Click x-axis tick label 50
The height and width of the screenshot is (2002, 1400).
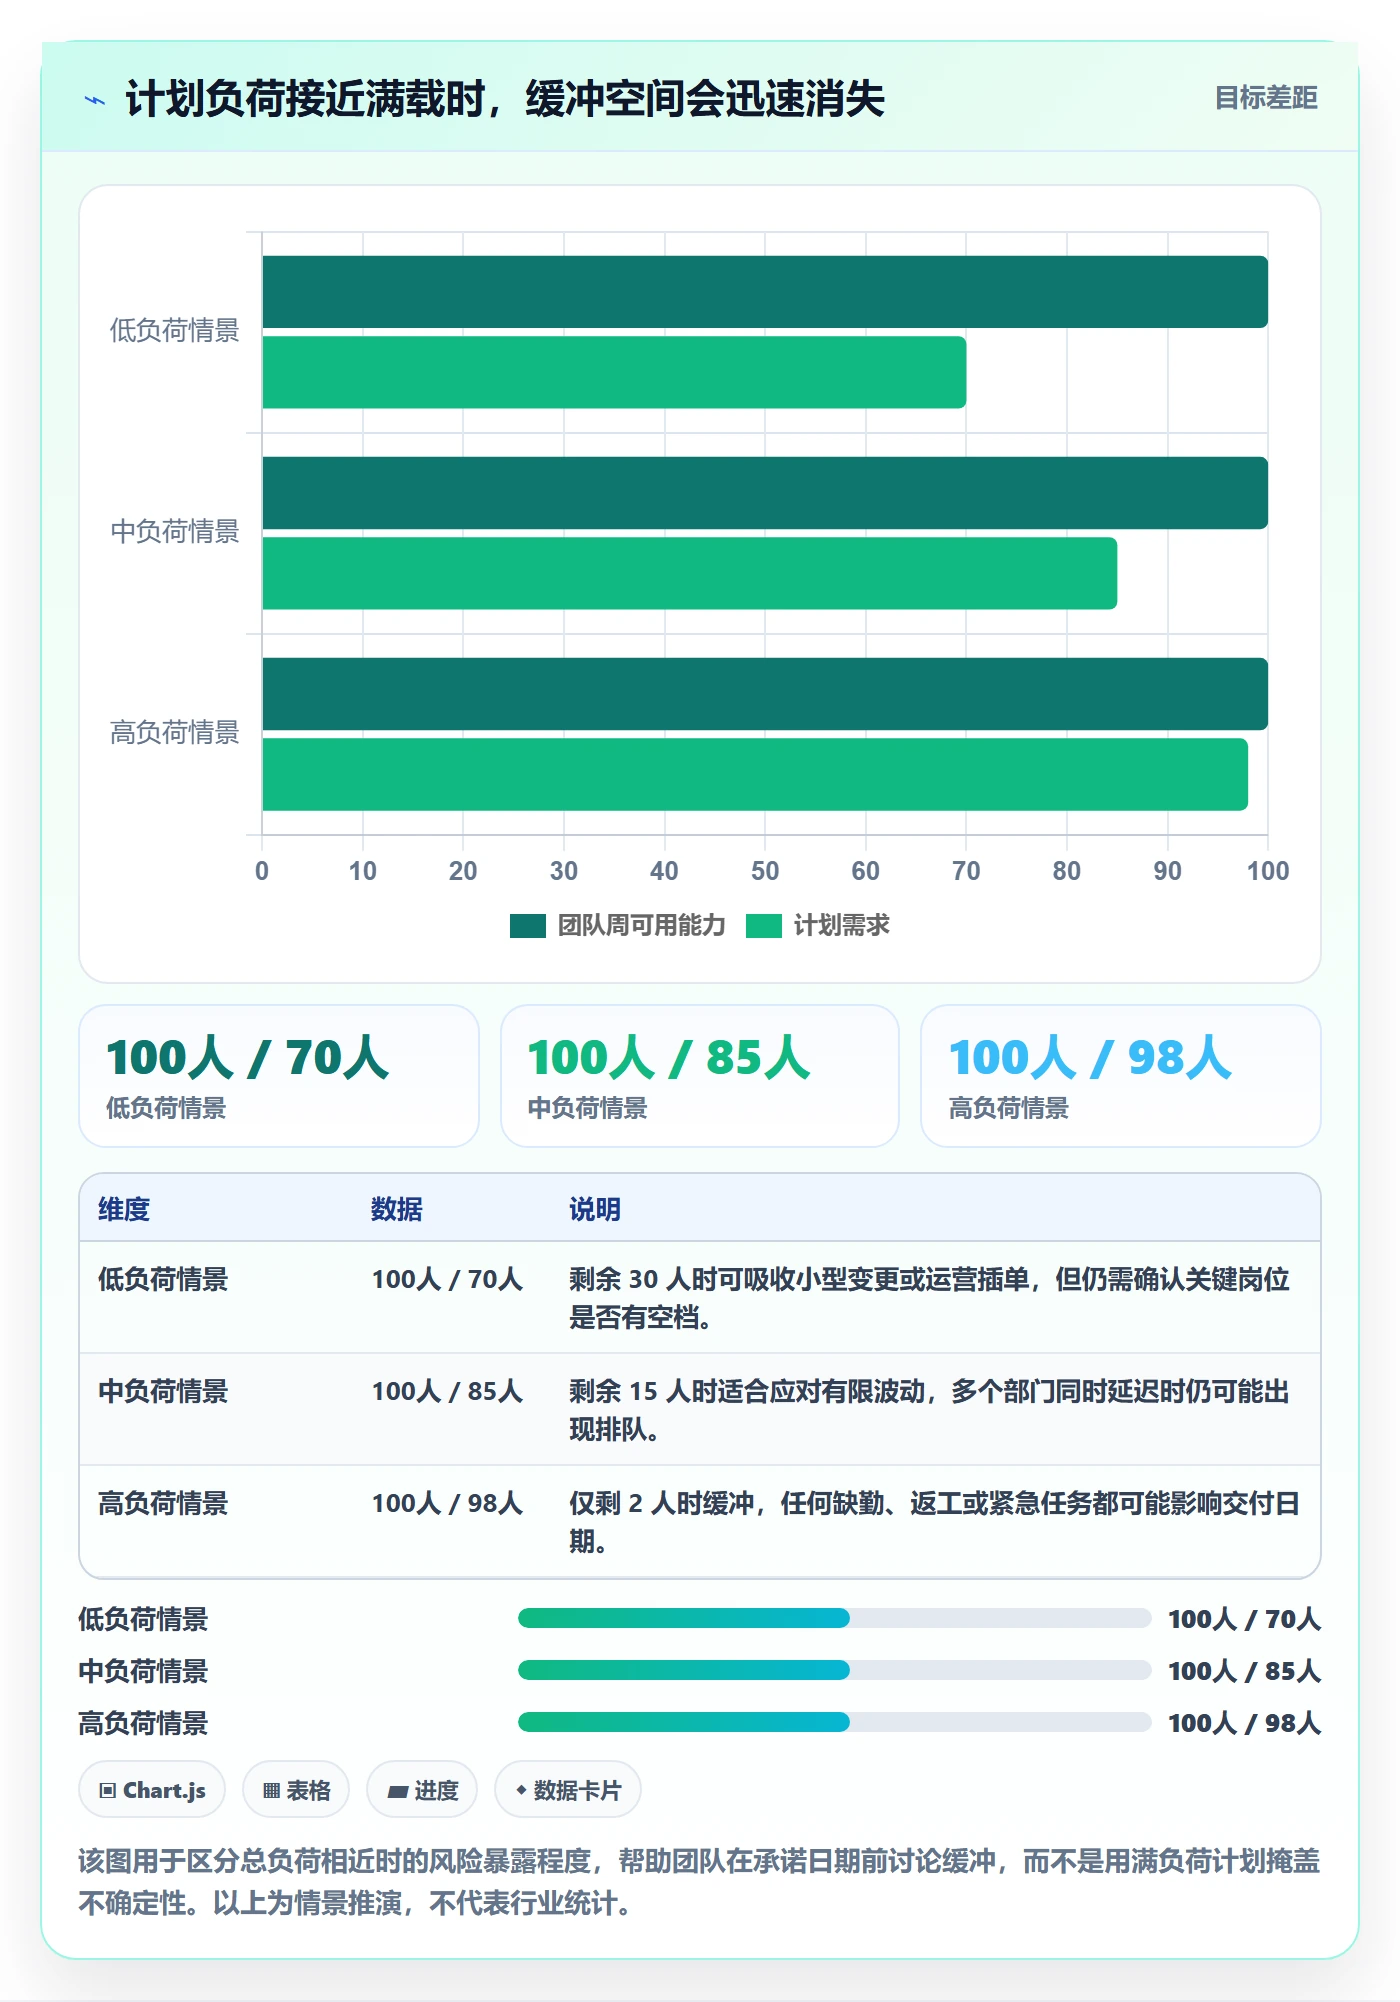[x=765, y=871]
